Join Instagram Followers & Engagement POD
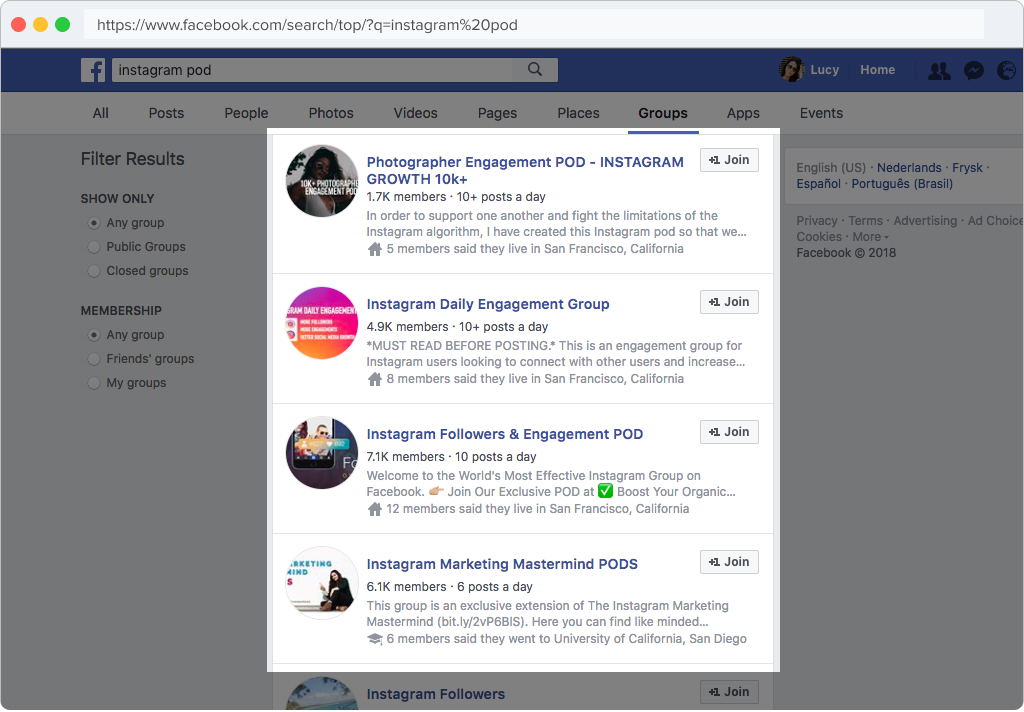1024x712 pixels. pyautogui.click(x=729, y=432)
